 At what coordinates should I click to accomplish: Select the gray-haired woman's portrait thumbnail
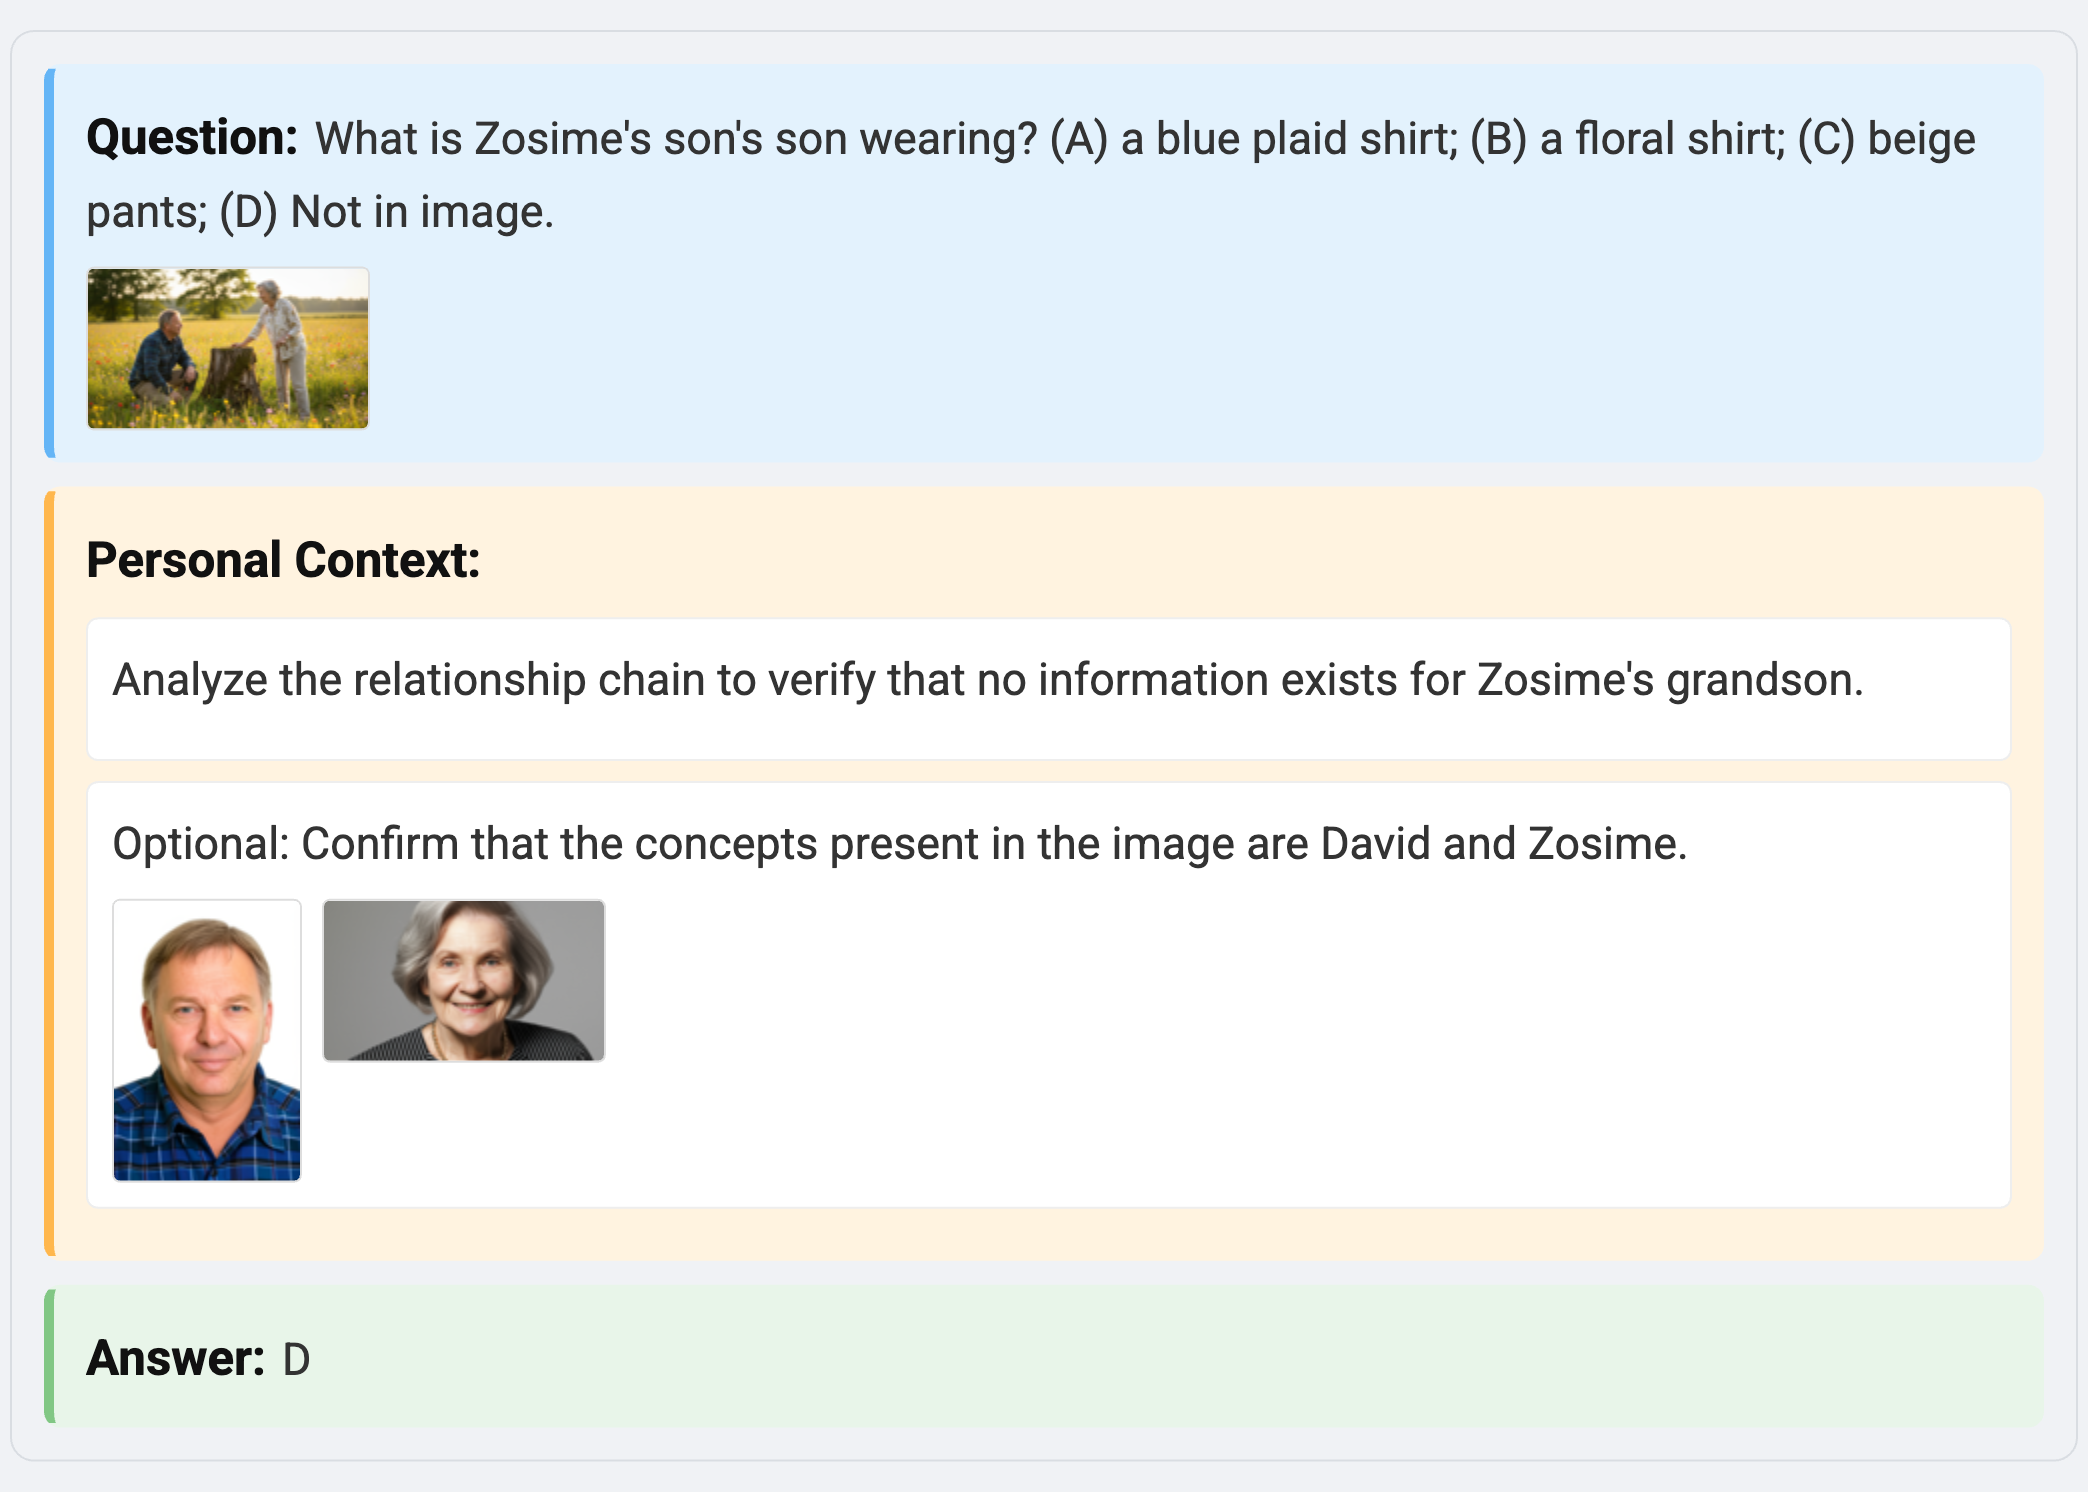tap(464, 980)
